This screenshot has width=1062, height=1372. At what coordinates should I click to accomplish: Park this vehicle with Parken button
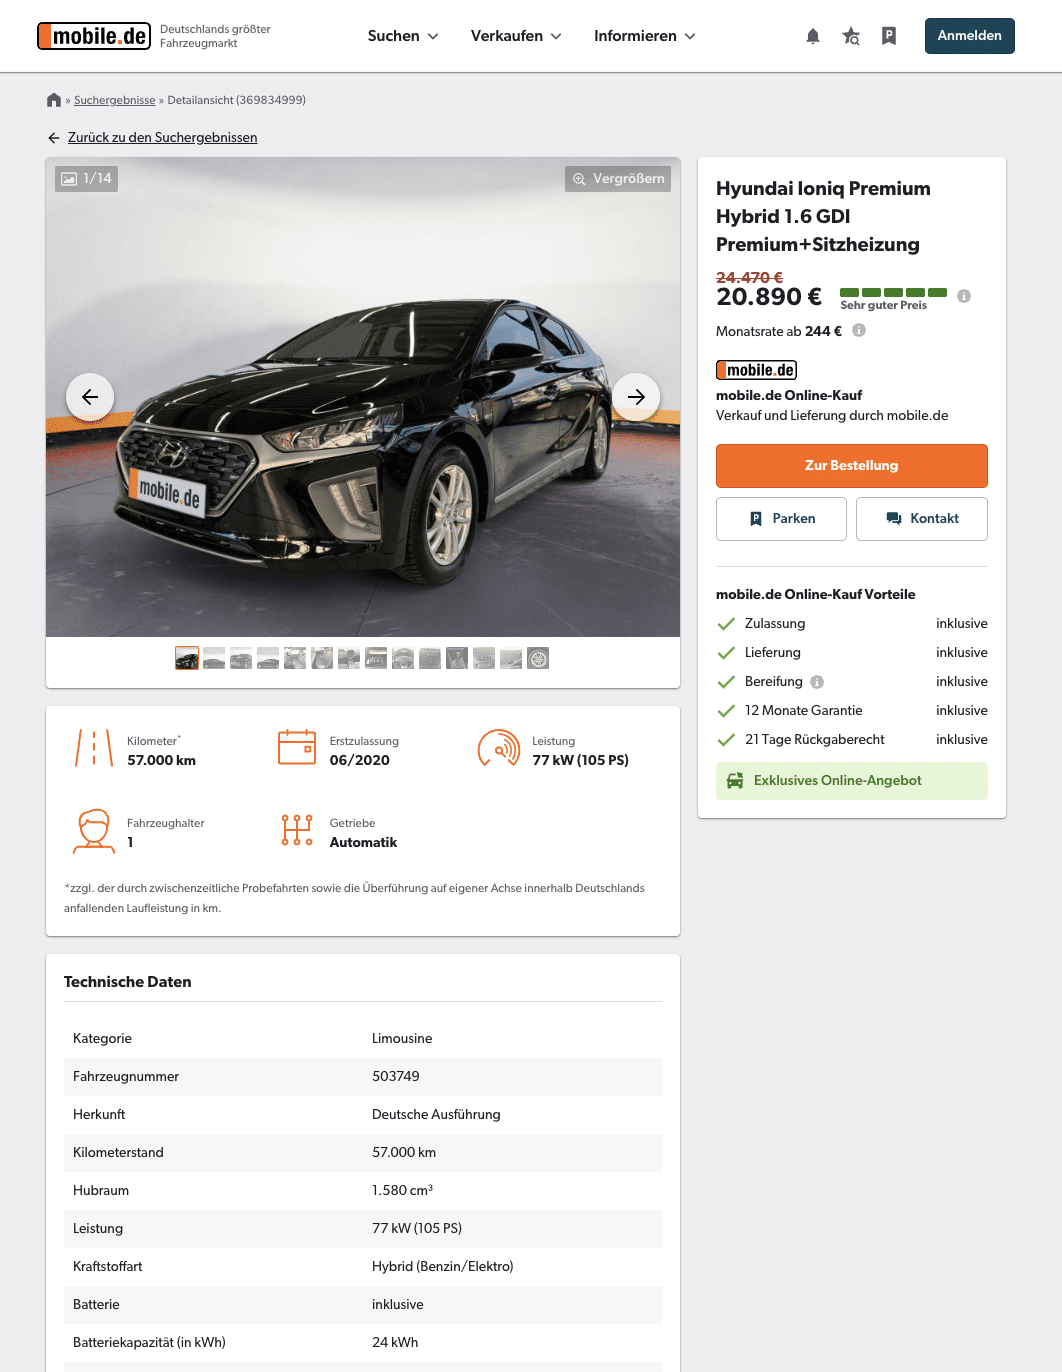click(x=781, y=519)
